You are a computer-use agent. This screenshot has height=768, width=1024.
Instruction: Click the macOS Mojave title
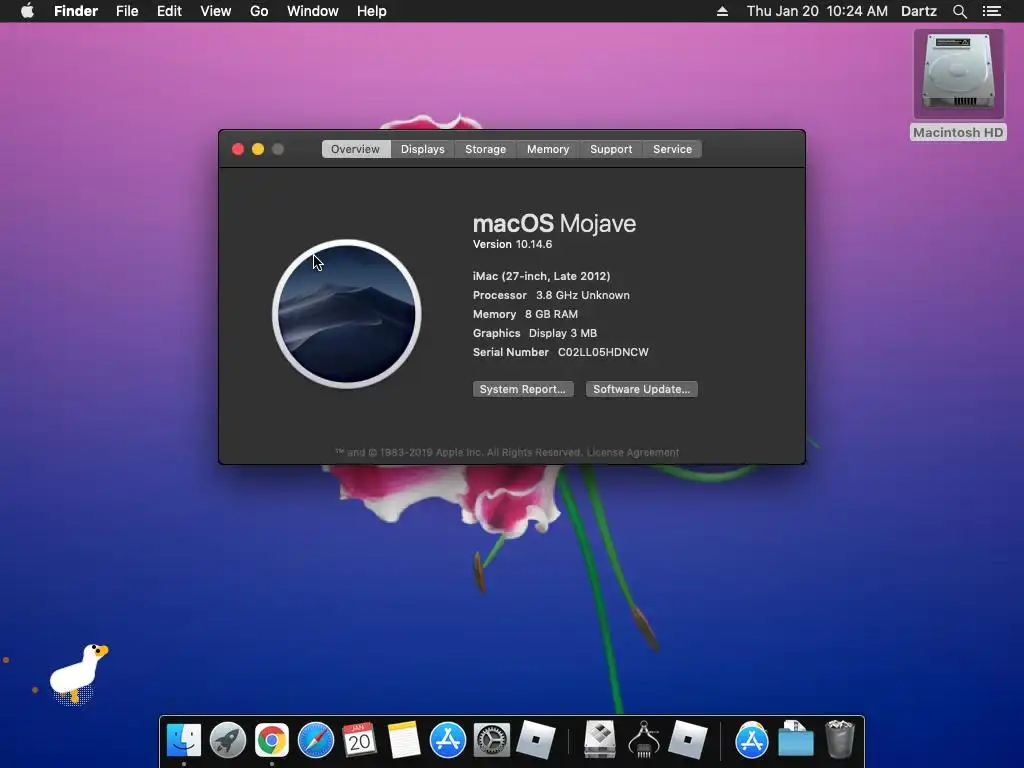pos(554,223)
